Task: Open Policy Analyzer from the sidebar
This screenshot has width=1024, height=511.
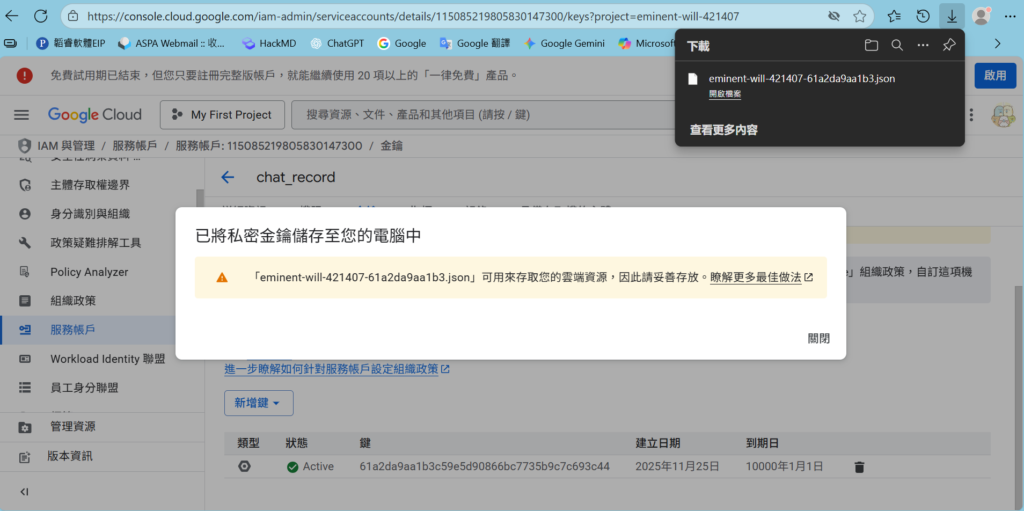Action: pos(89,272)
